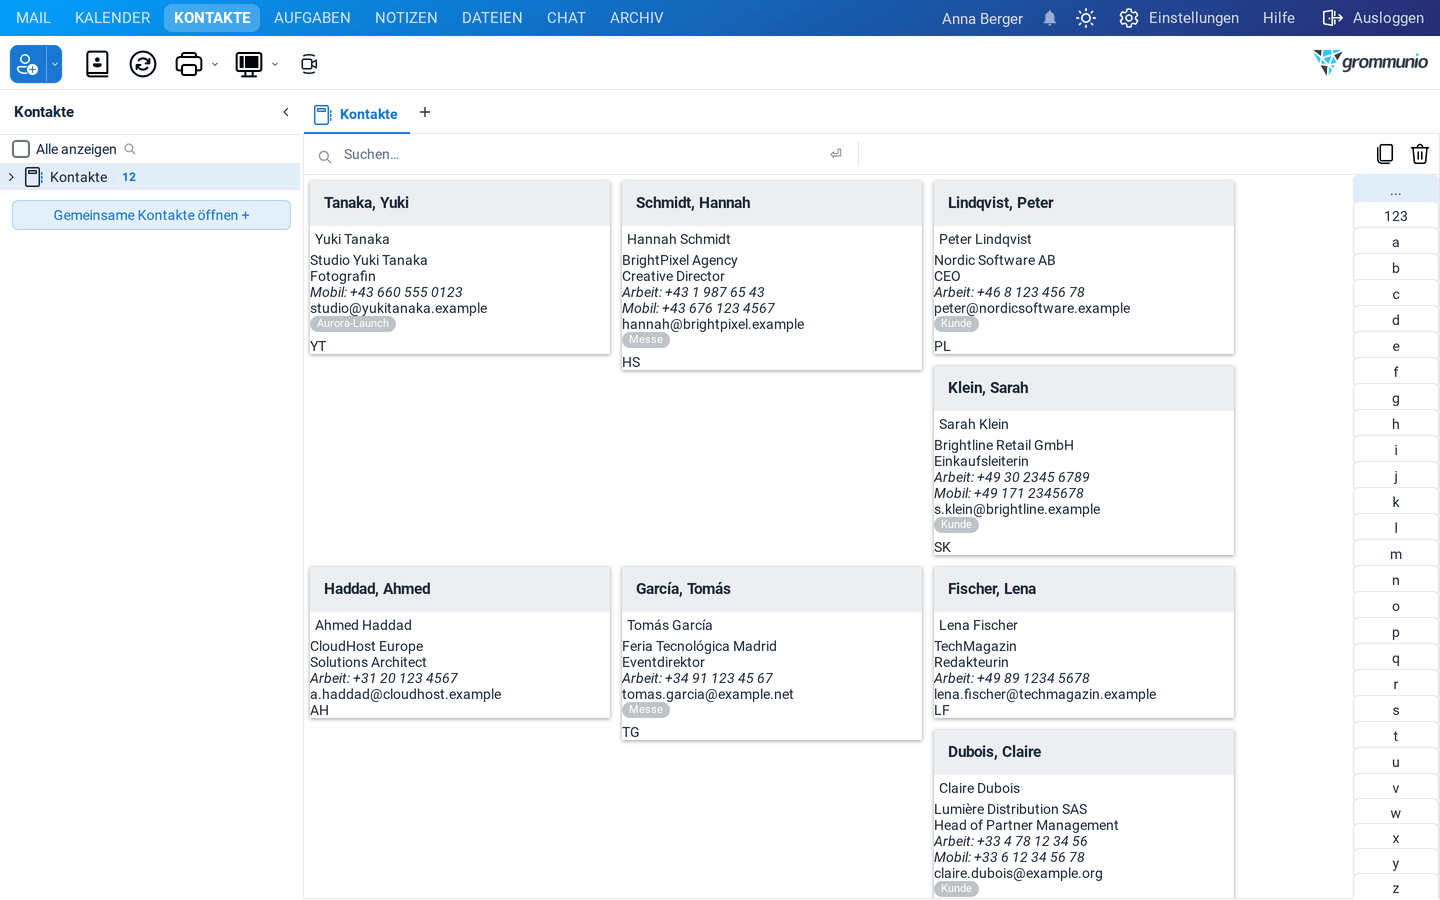Expand the view options arrow
Viewport: 1440px width, 900px height.
(x=275, y=64)
